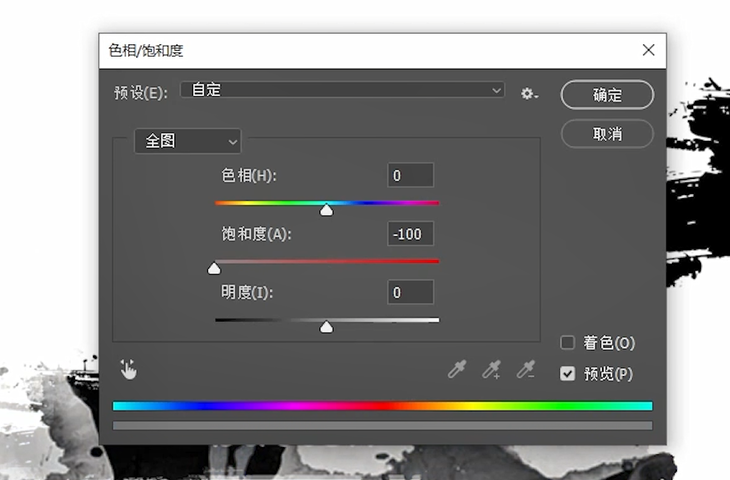Click the 饱和度(A): label
This screenshot has width=730, height=480.
tap(256, 234)
